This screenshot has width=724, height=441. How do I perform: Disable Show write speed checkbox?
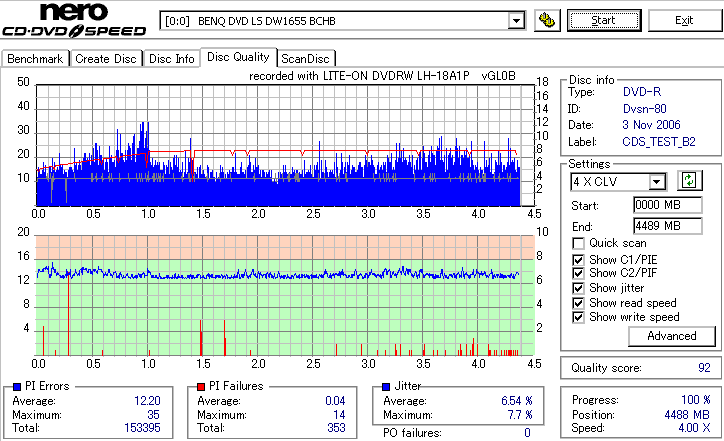point(578,317)
